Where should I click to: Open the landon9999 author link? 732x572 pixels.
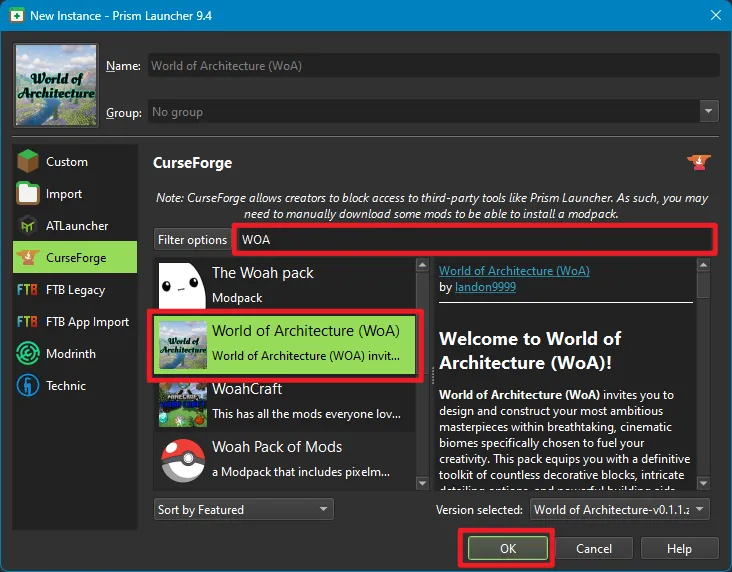point(485,287)
